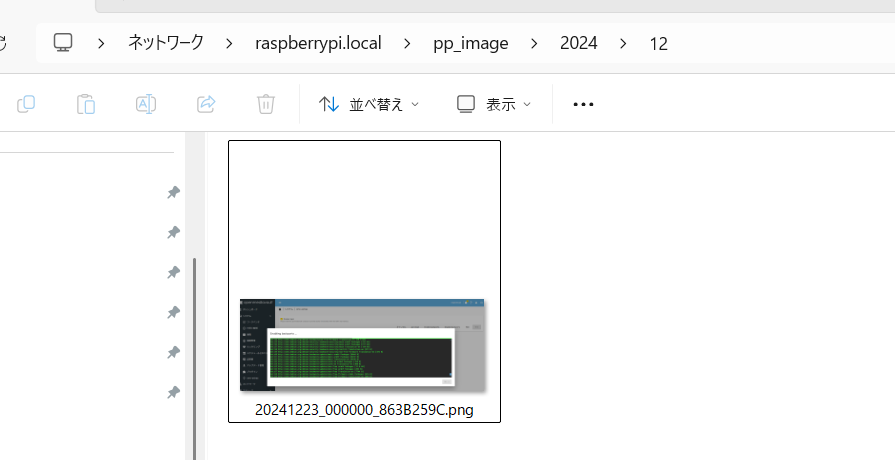Expand chevron after ネットワーク
Screen dimensions: 895x460
(x=229, y=43)
